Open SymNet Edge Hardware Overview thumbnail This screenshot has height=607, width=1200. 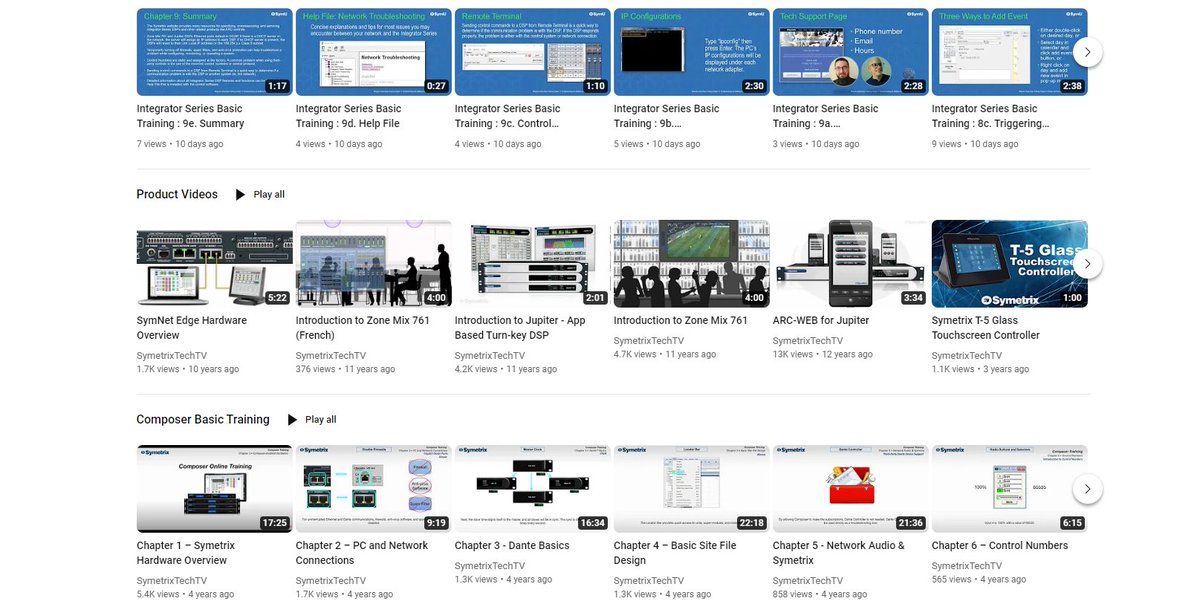click(215, 264)
